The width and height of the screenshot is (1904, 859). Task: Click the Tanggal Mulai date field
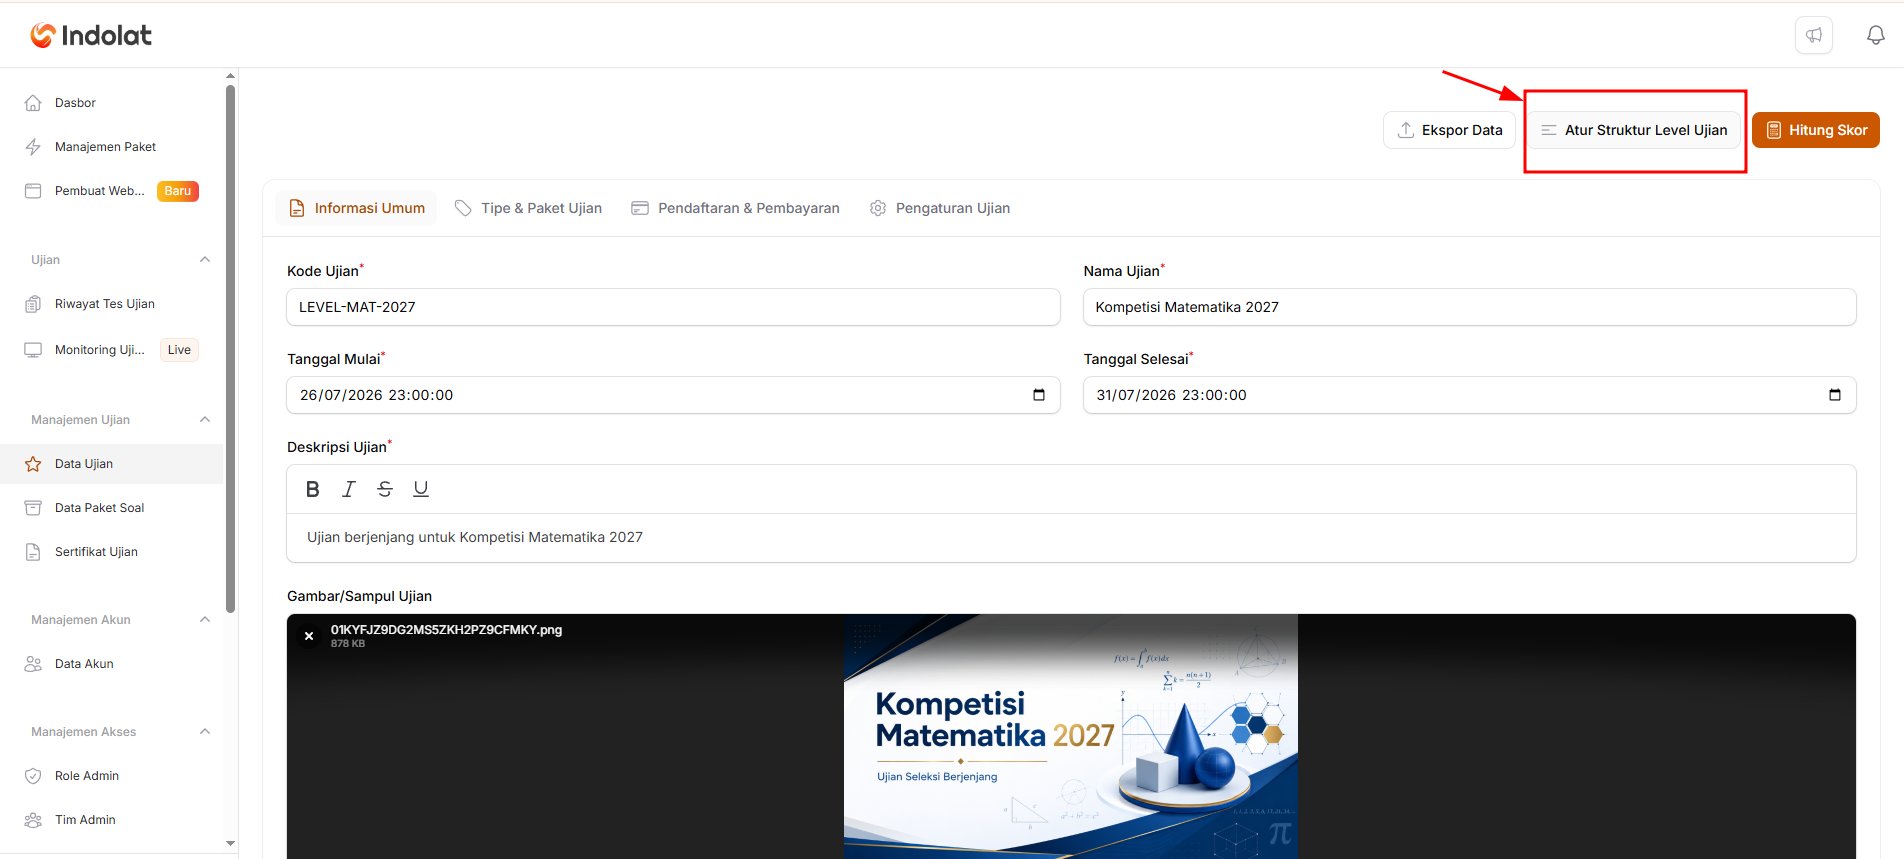click(673, 395)
